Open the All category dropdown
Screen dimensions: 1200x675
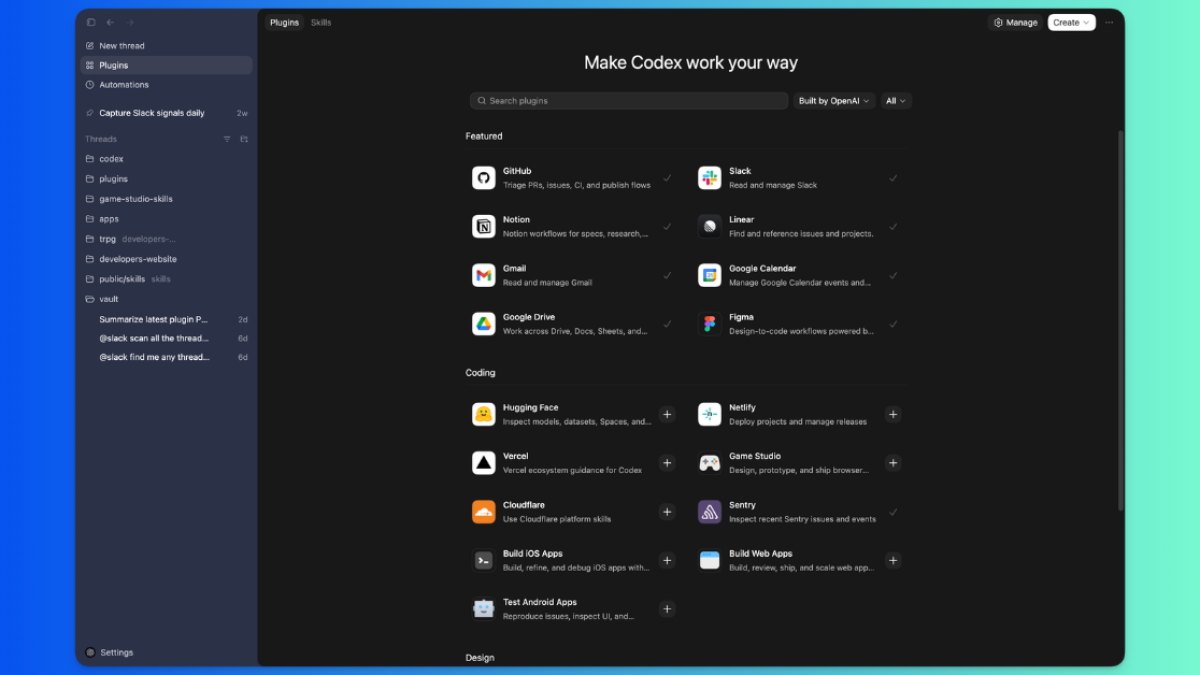(x=896, y=101)
